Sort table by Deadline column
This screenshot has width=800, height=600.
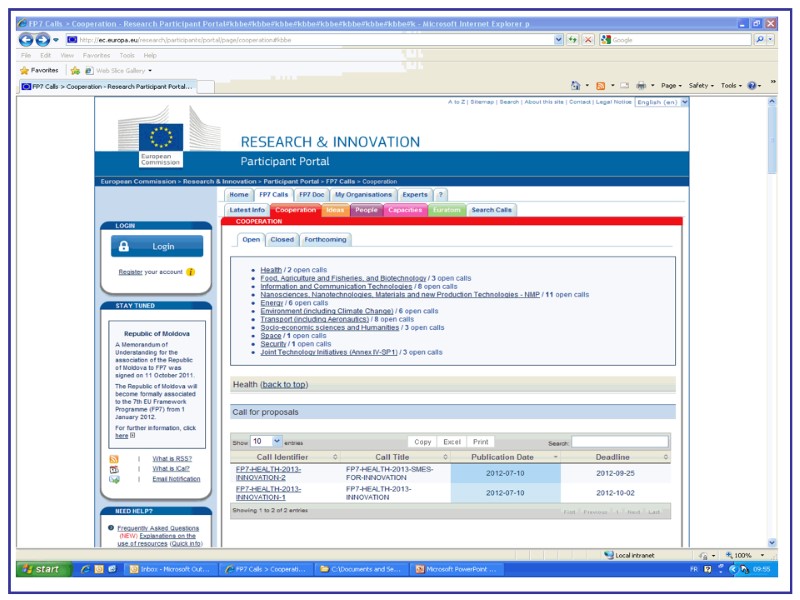[616, 457]
